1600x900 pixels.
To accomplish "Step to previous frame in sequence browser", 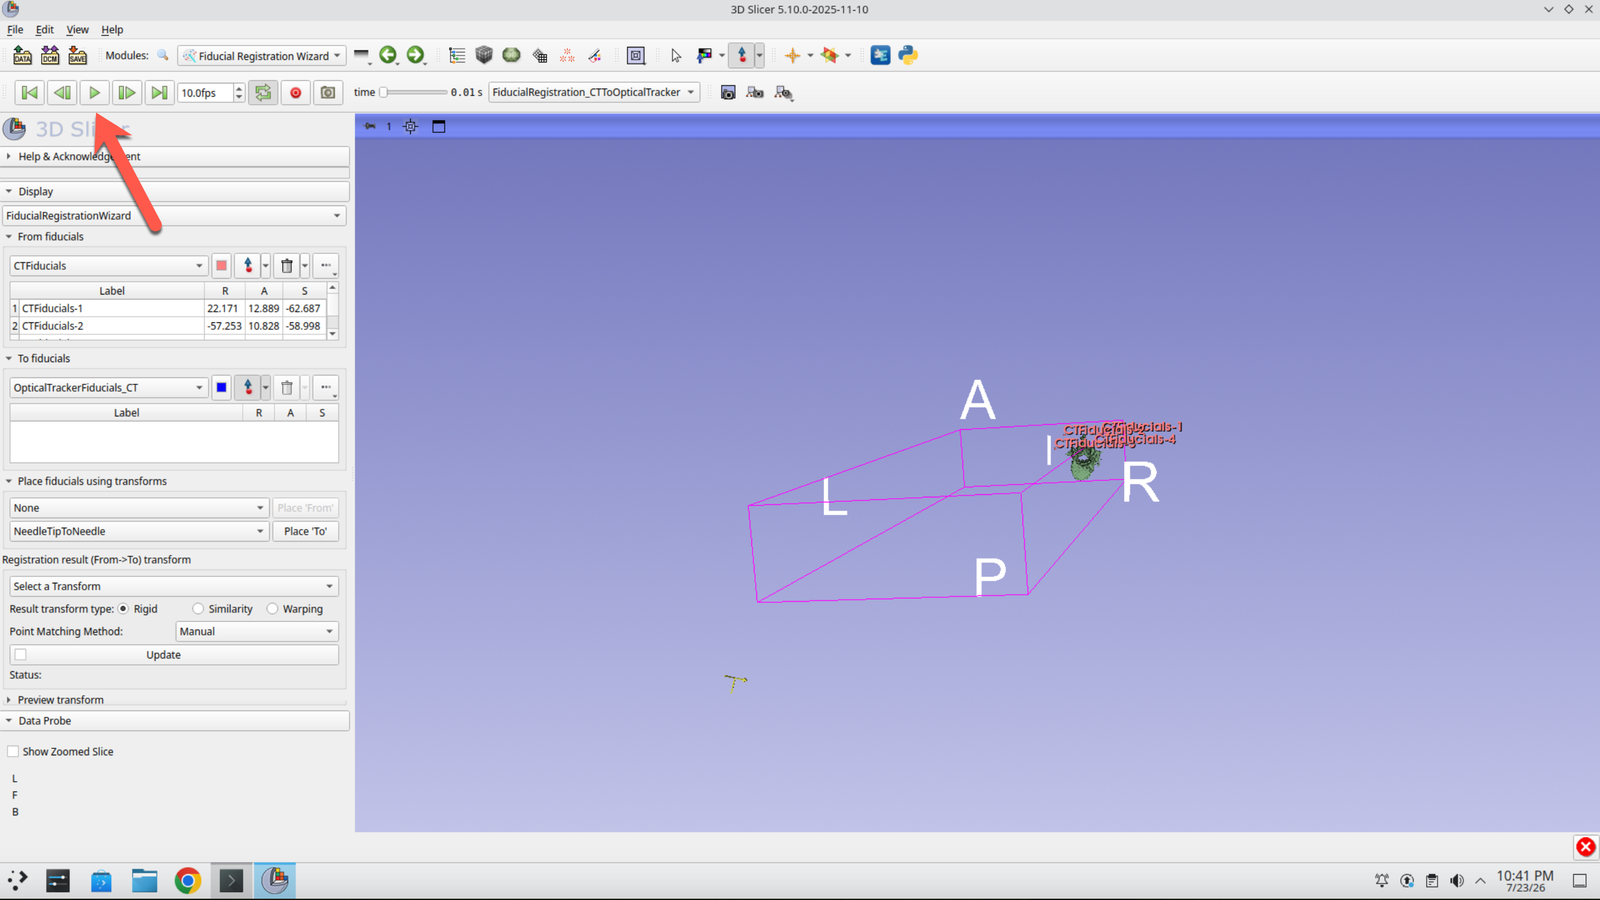I will point(62,93).
